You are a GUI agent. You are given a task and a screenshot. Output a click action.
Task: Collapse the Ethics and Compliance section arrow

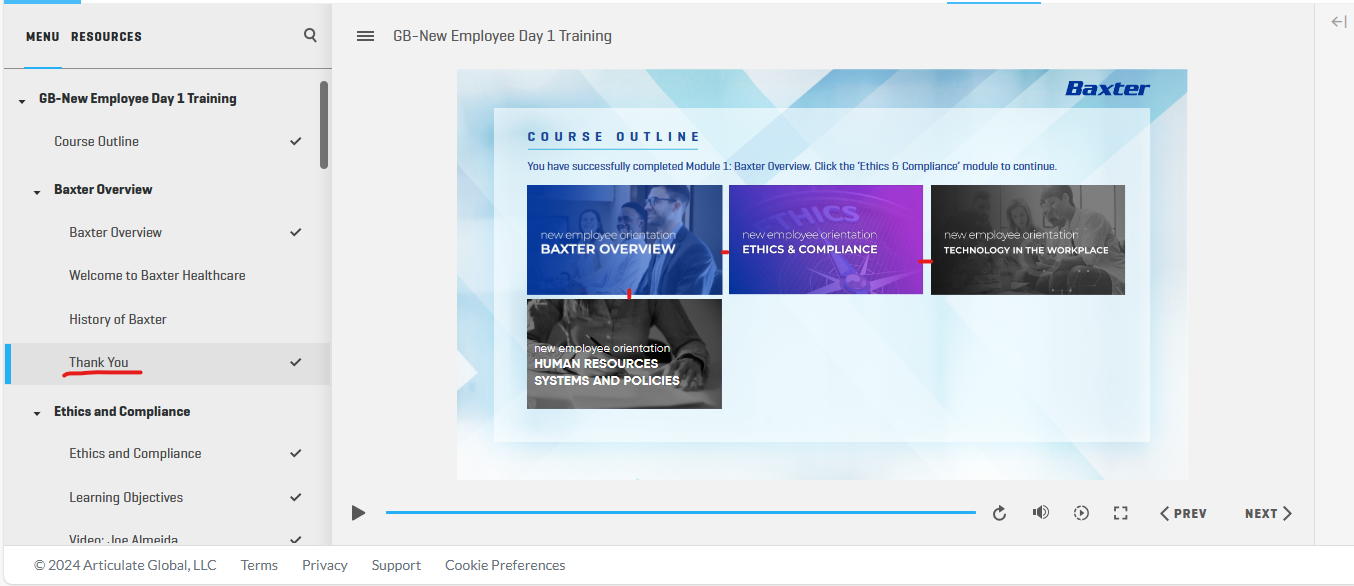click(x=37, y=413)
